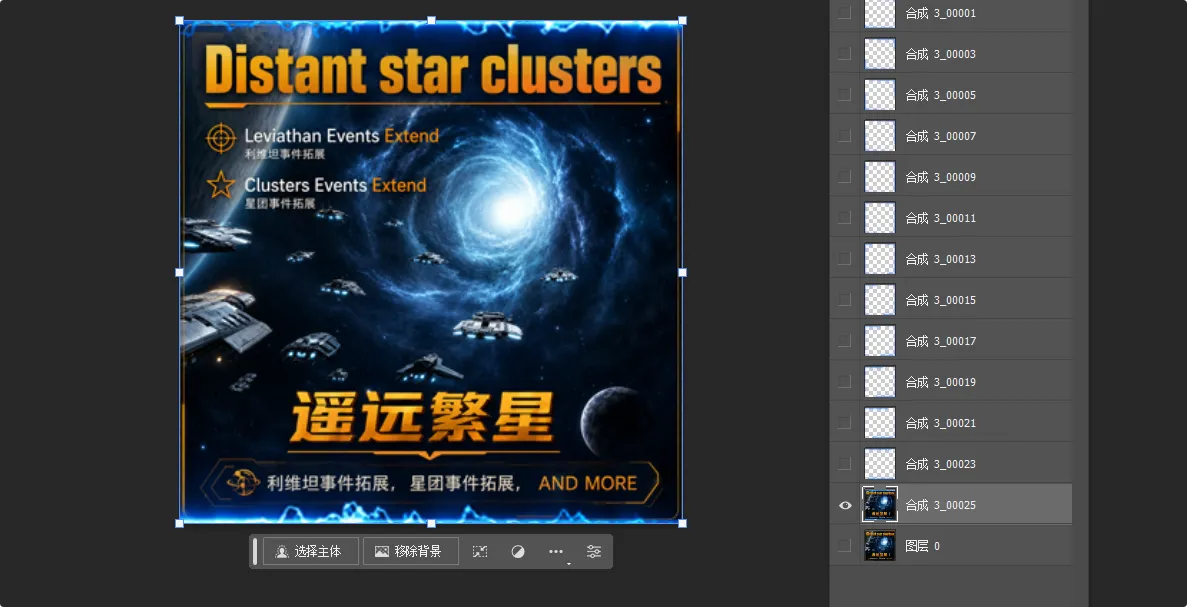The width and height of the screenshot is (1187, 607).
Task: Select layer 合成 3_00019 in the layers list
Action: point(951,382)
